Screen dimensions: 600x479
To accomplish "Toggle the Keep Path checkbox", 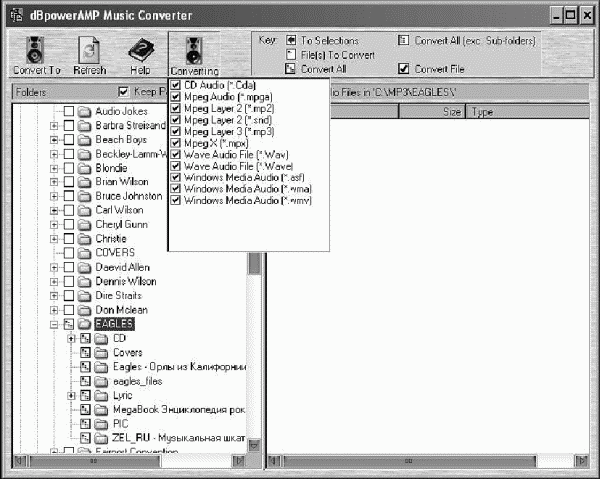I will [x=123, y=92].
